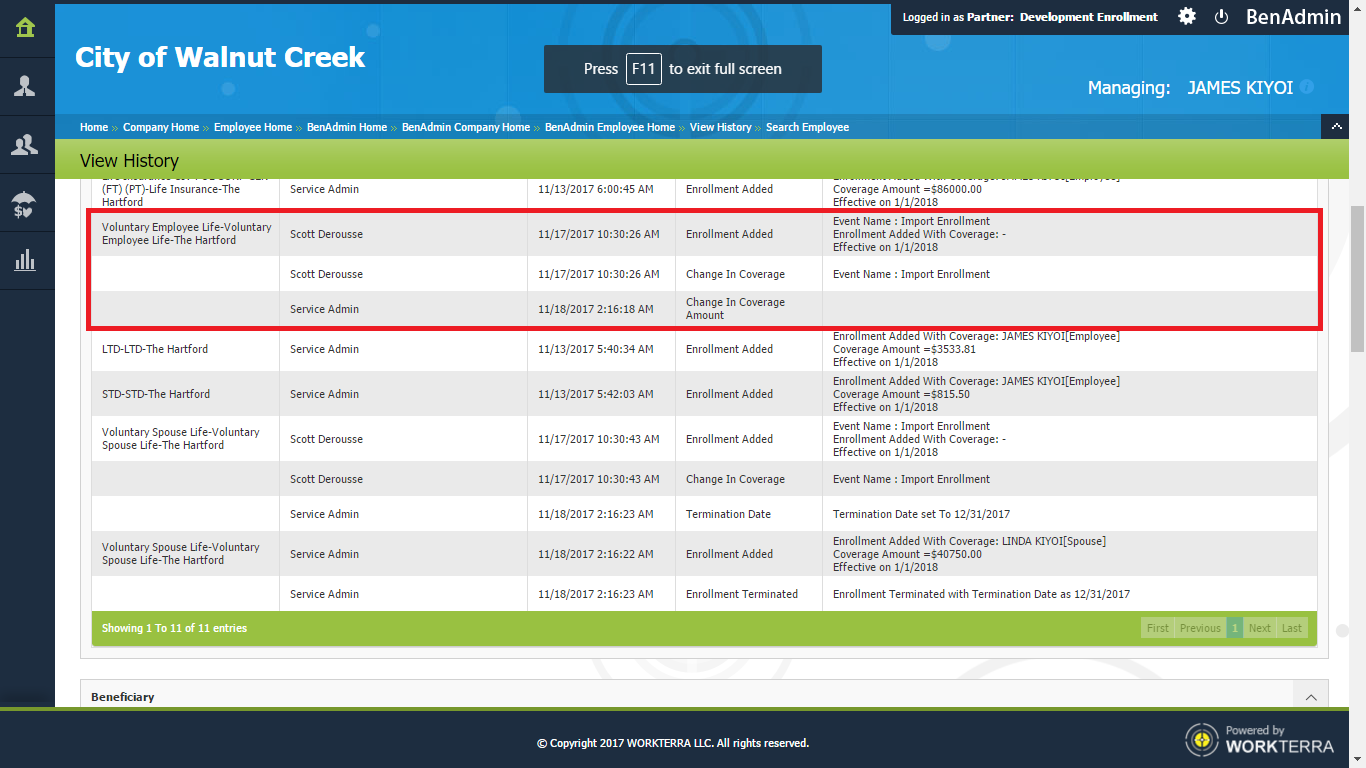Open the bar chart reports icon
Viewport: 1366px width, 768px height.
(25, 261)
